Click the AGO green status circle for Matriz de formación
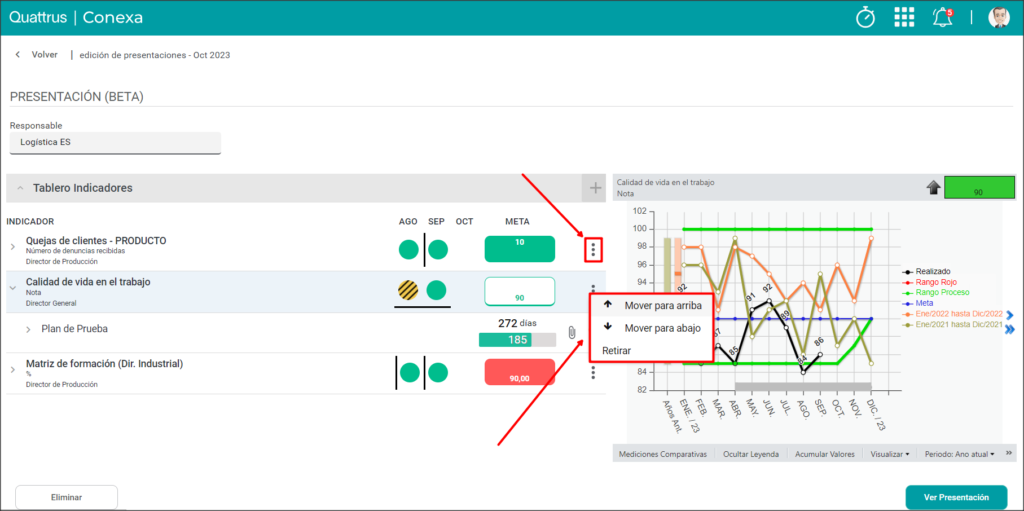The width and height of the screenshot is (1024, 511). (x=409, y=372)
